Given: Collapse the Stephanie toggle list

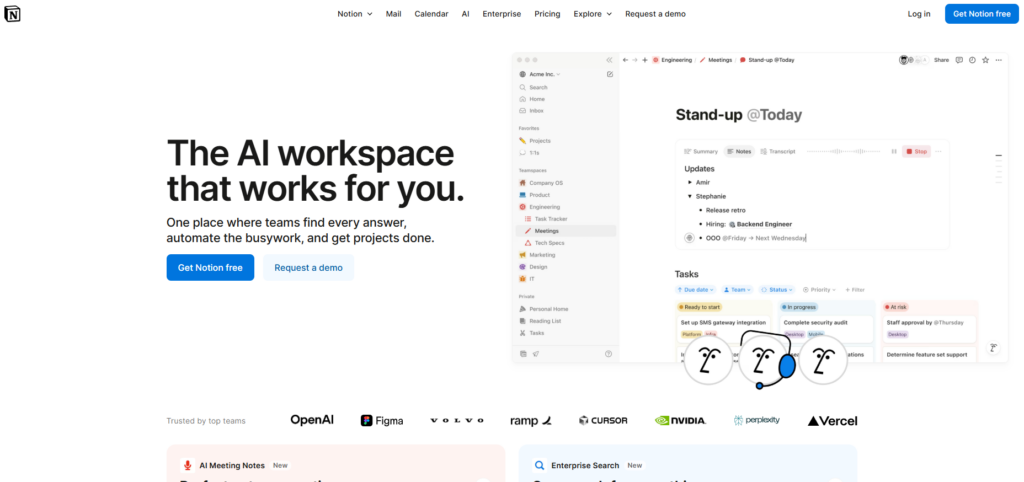Looking at the screenshot, I should pos(689,197).
